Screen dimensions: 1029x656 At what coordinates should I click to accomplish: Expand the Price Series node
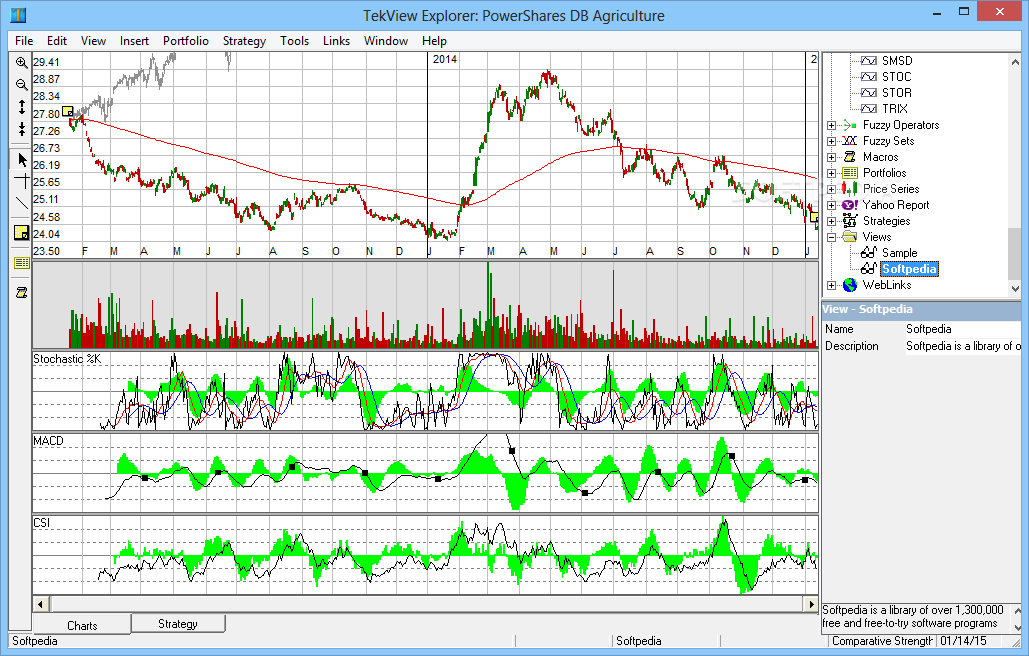[831, 189]
